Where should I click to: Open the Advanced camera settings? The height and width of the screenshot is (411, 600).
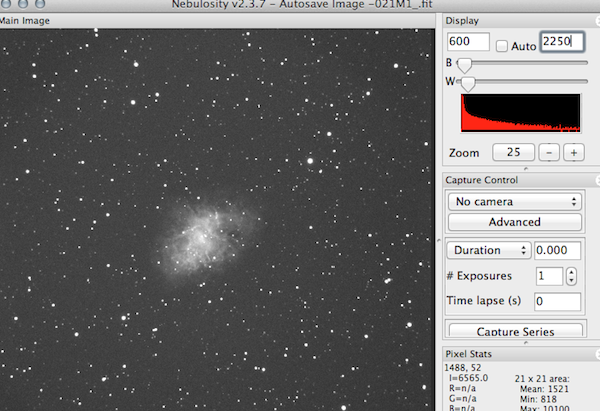click(x=515, y=222)
